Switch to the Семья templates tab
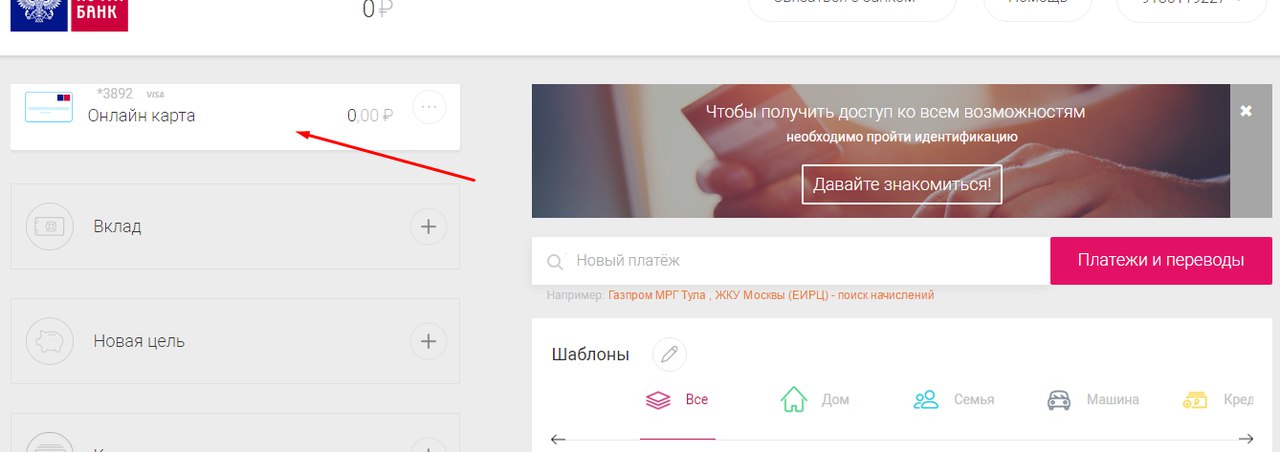Screen dimensions: 1280x452 [954, 400]
